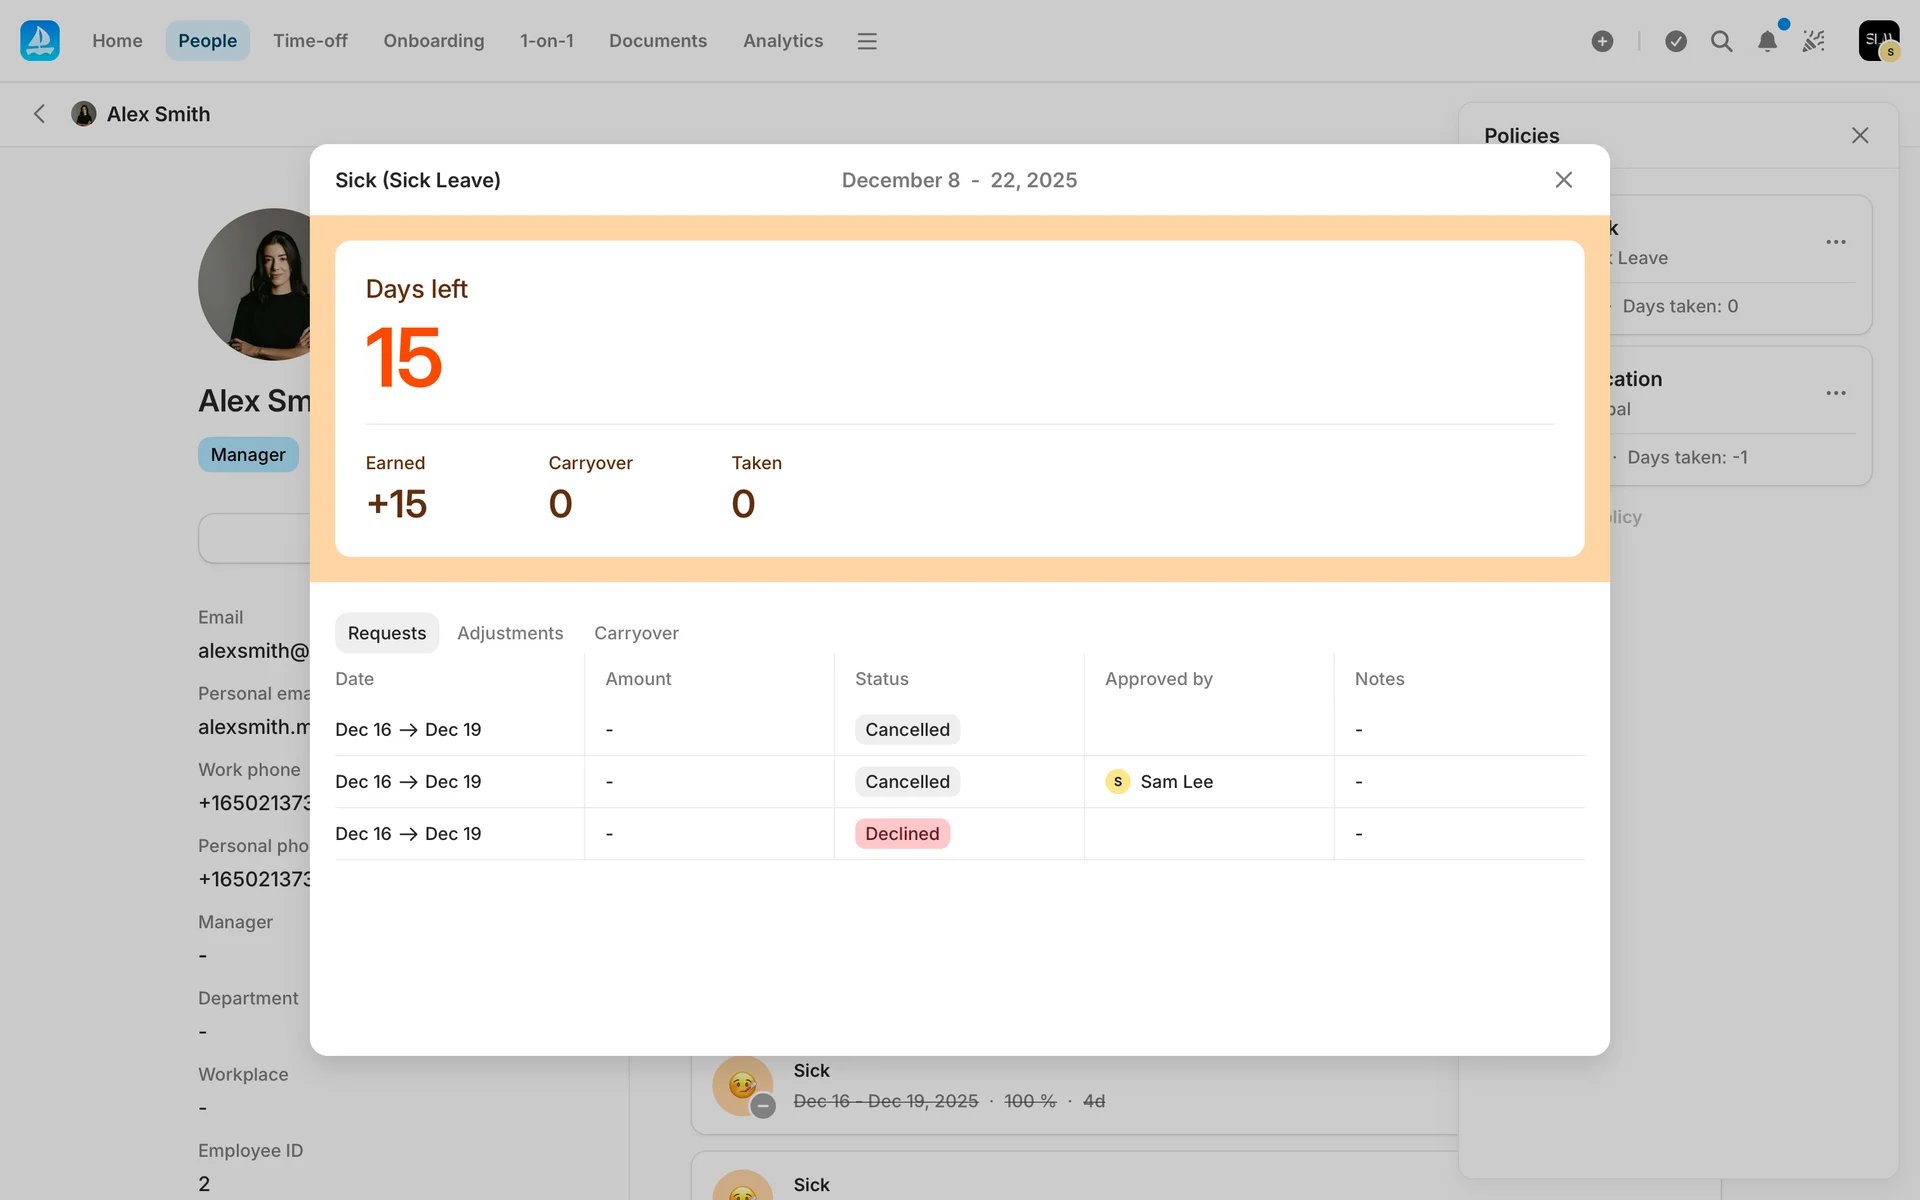Click the plus add icon in top bar
The image size is (1920, 1200).
pos(1602,41)
